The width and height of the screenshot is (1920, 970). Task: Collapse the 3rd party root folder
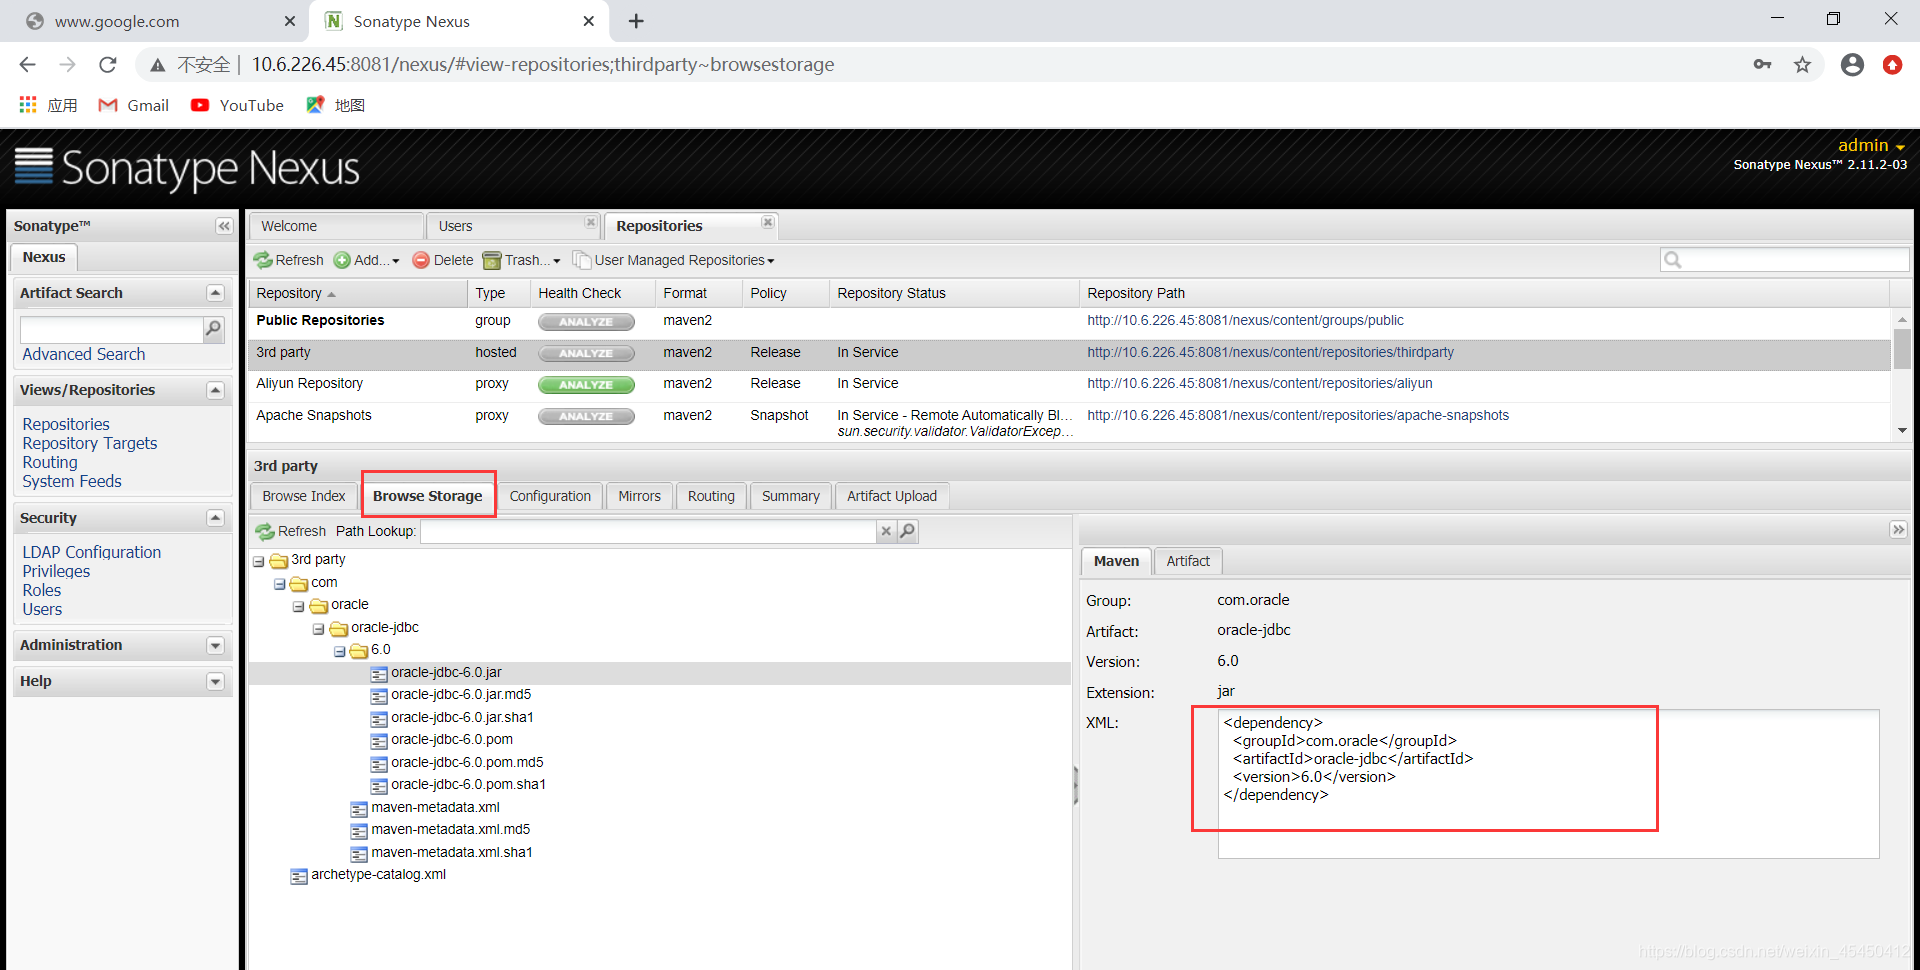pos(259,561)
